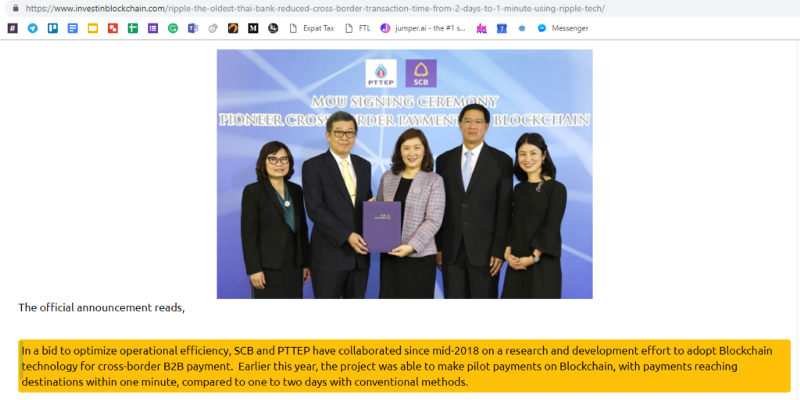Open the purple Google Forms bookmark icon
The width and height of the screenshot is (800, 400).
tap(153, 29)
